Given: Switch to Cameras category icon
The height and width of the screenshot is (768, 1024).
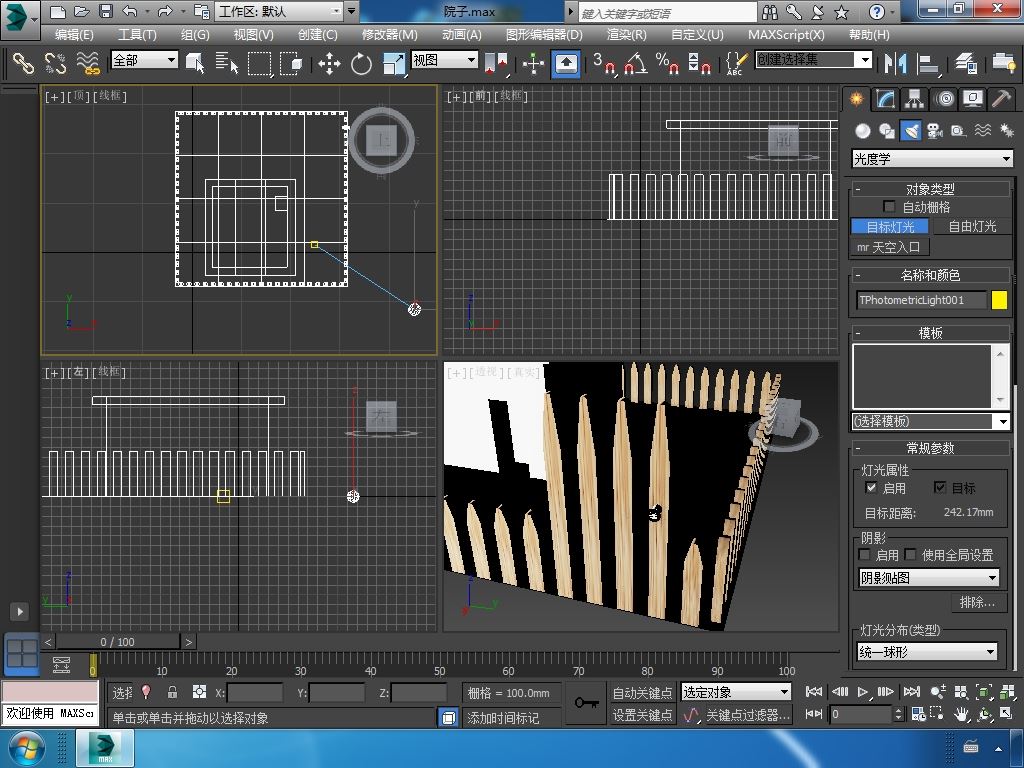Looking at the screenshot, I should 934,131.
